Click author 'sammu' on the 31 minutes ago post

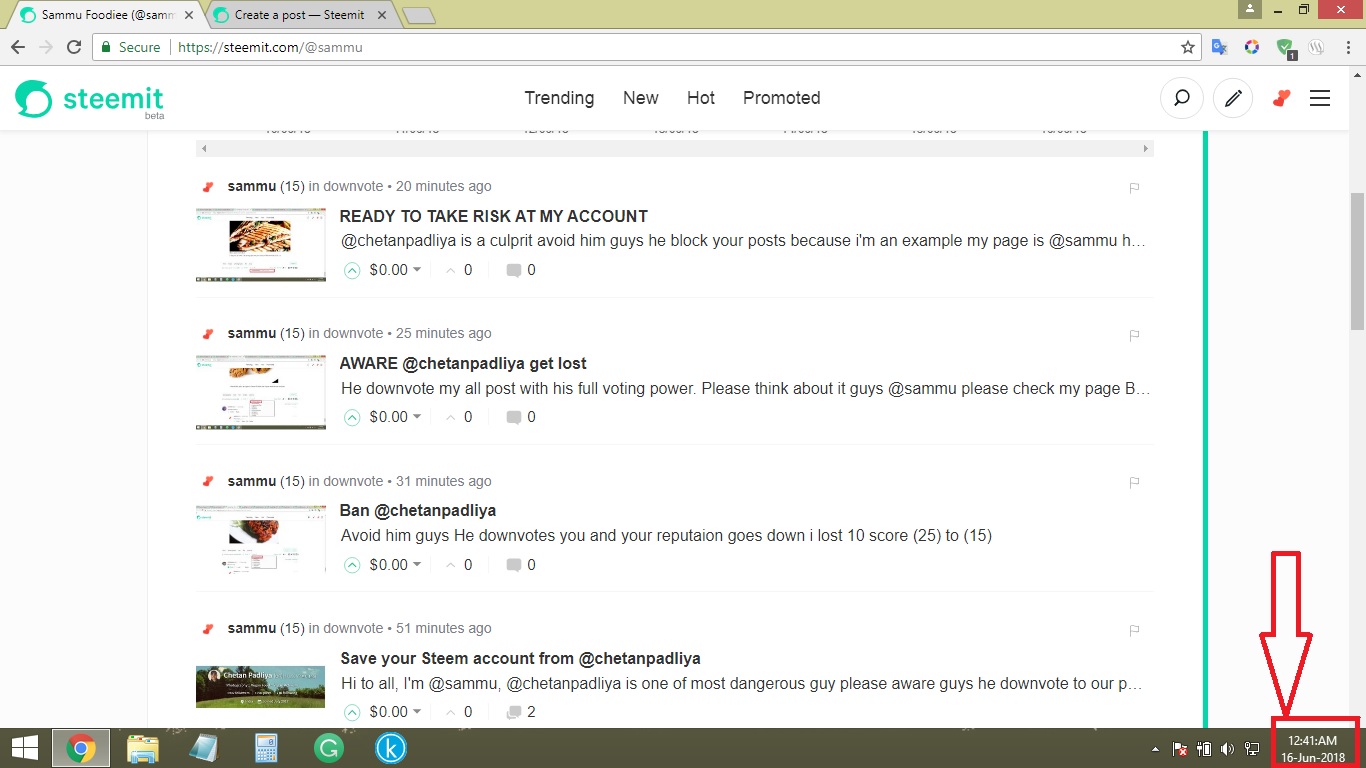(x=252, y=481)
